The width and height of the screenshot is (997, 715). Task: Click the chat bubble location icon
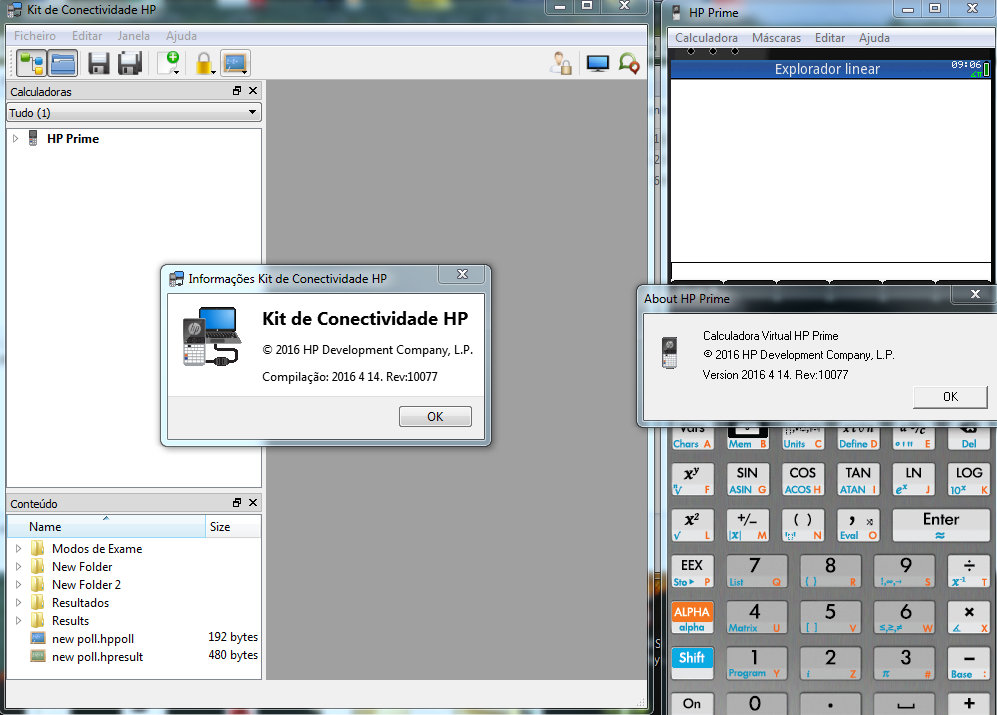click(629, 64)
